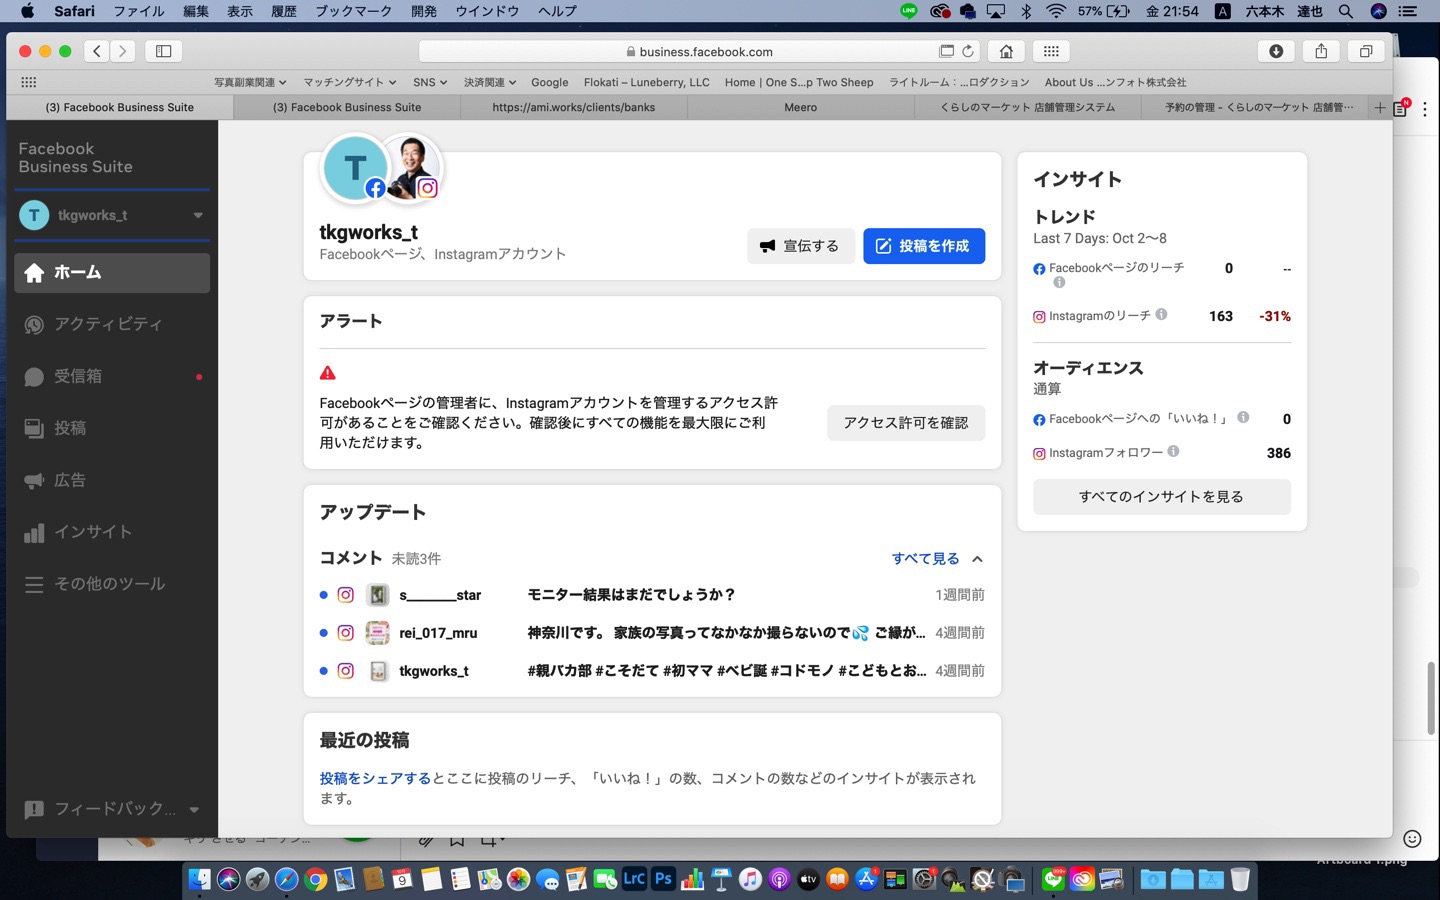
Task: Switch to くらしのマーケット 店舗管理システム tab
Action: pos(1028,107)
